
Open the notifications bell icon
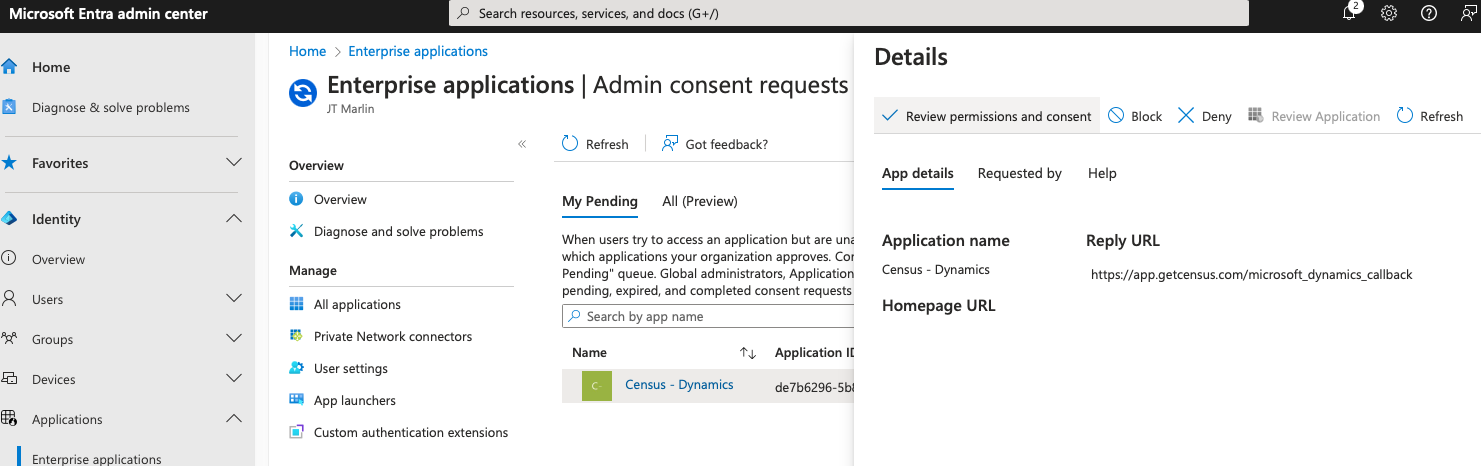point(1350,13)
